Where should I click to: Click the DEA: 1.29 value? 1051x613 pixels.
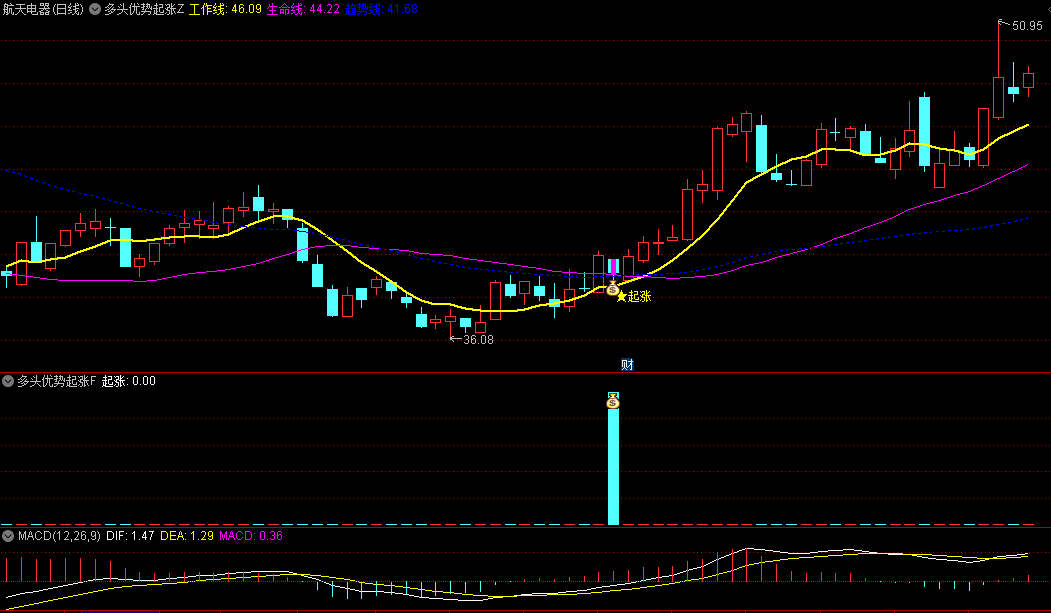187,536
